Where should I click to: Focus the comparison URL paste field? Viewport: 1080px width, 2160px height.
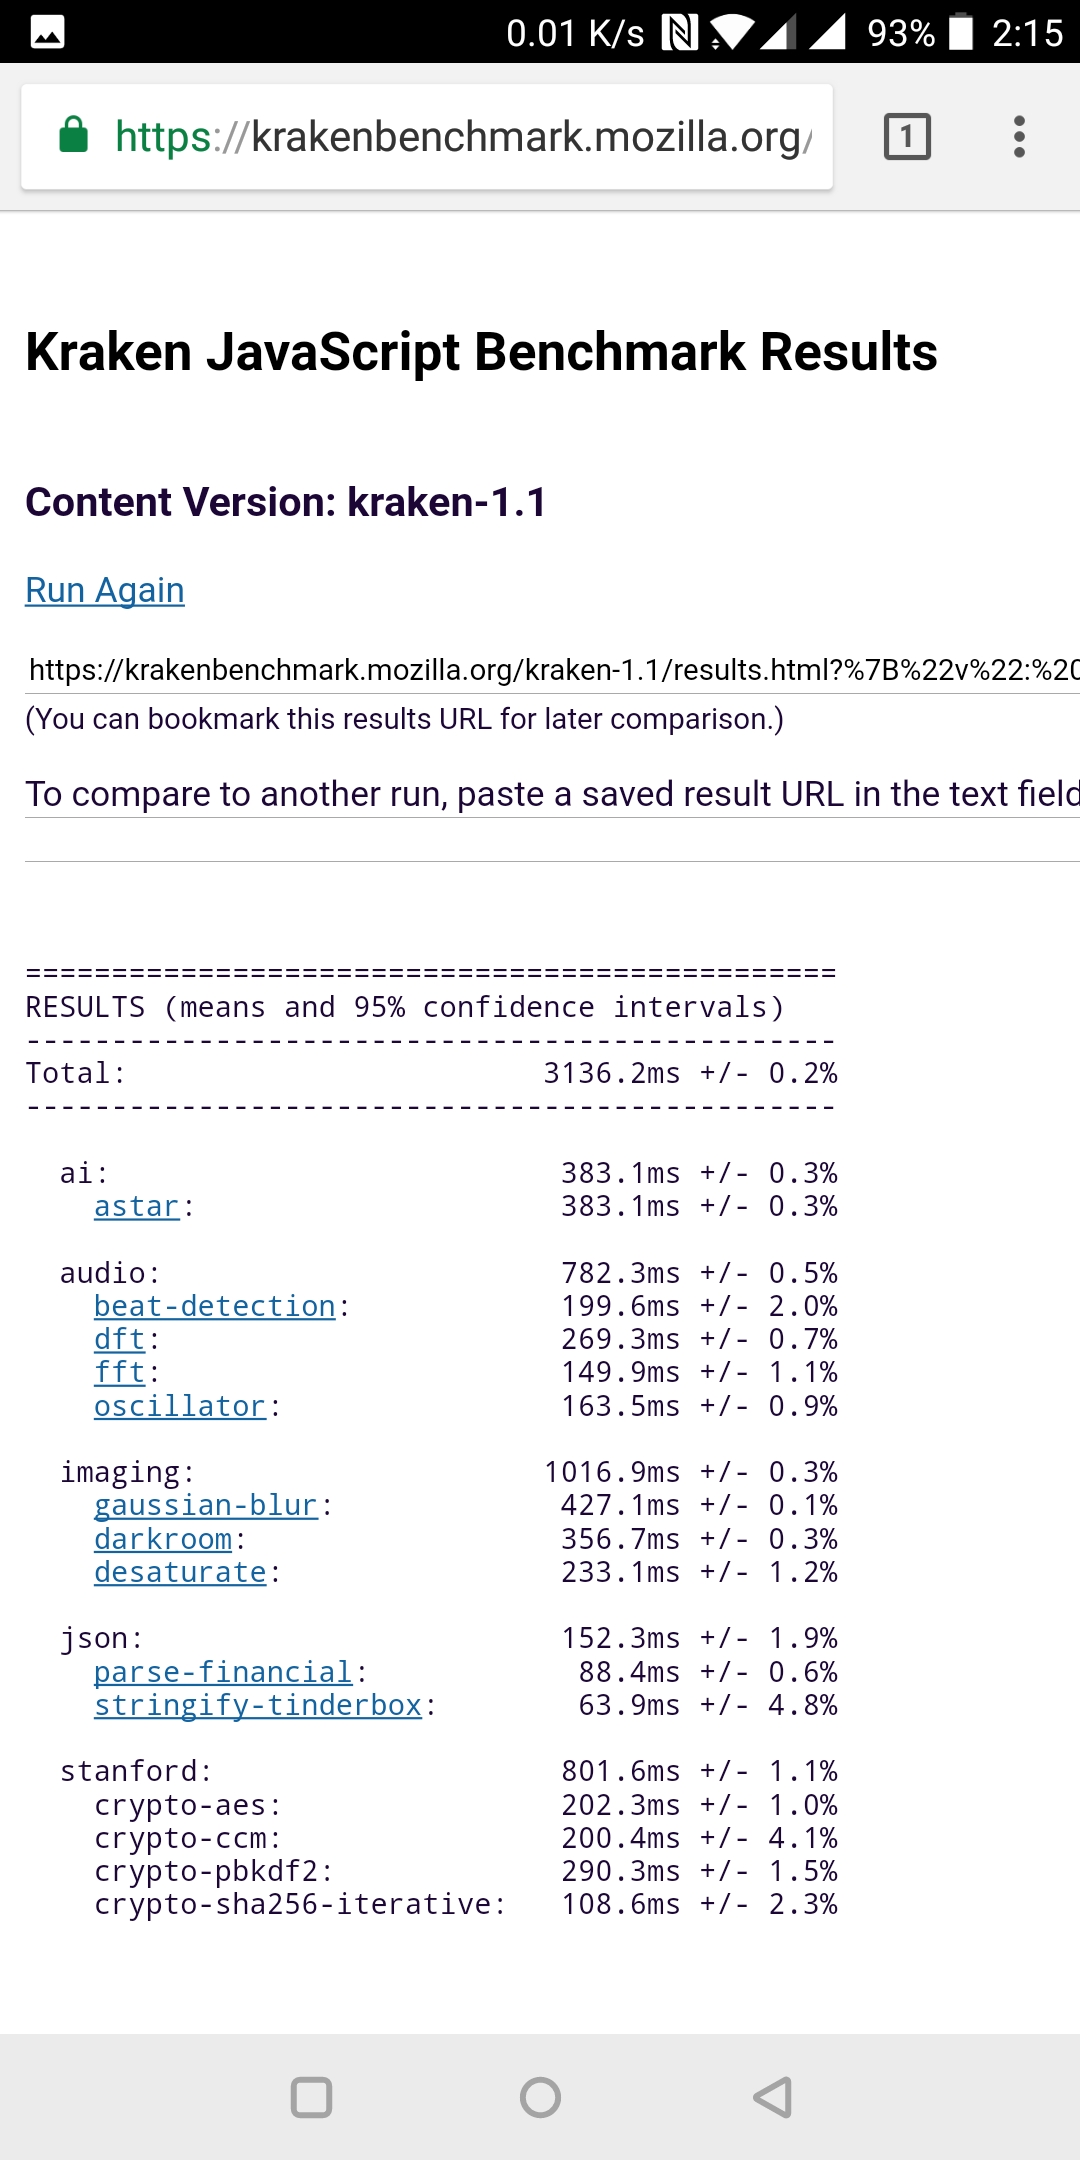(x=552, y=794)
